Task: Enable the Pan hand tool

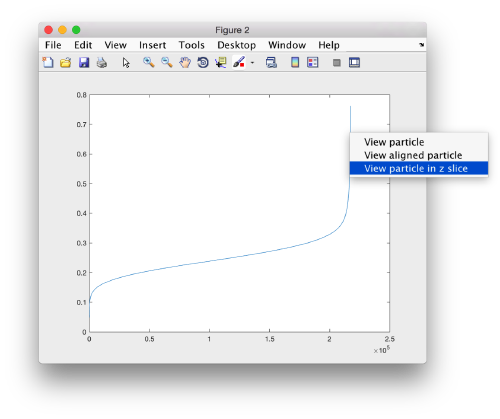Action: (x=185, y=62)
